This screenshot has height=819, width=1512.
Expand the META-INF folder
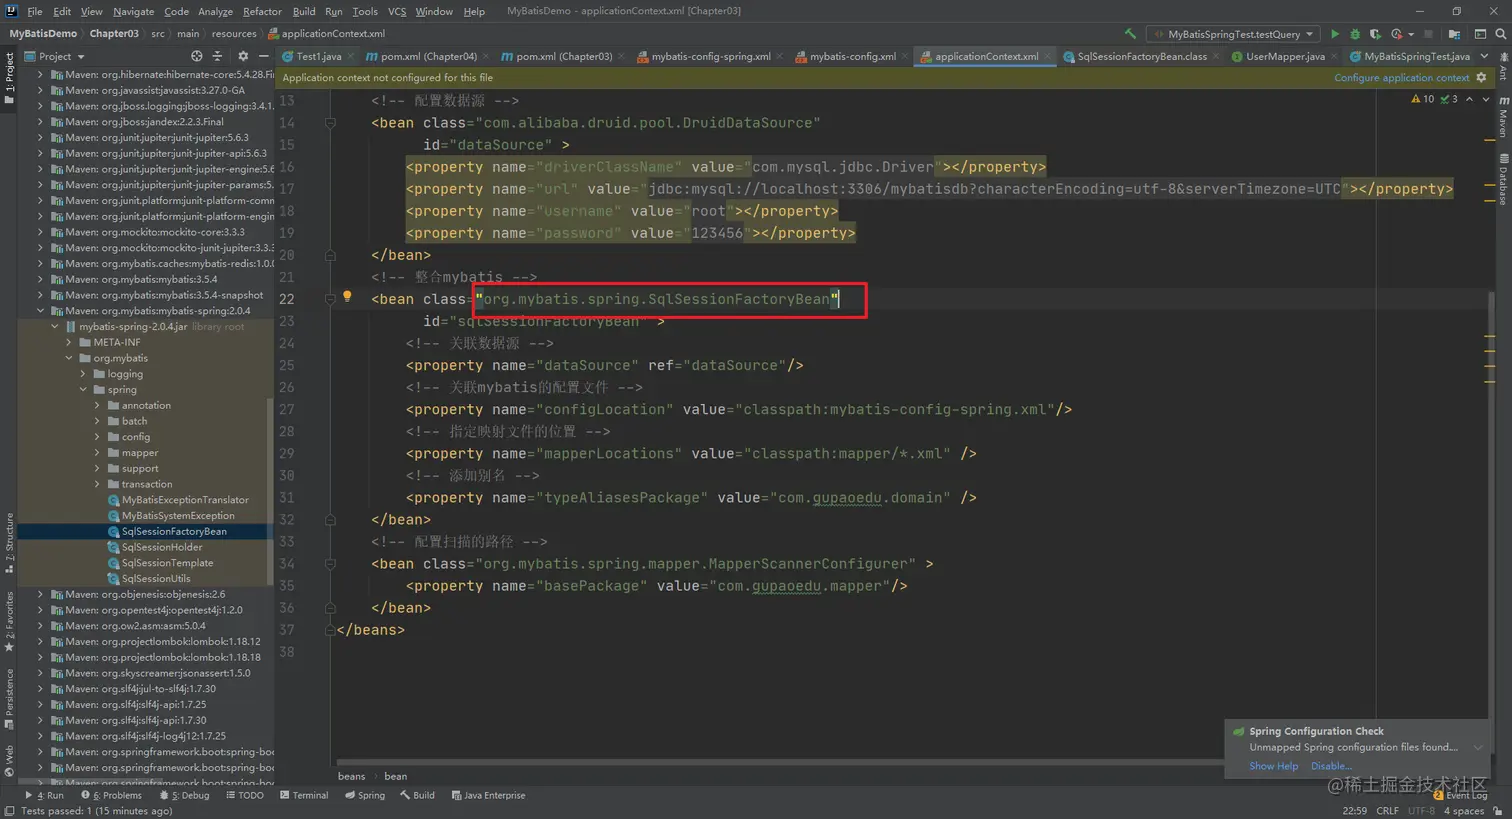pos(69,342)
